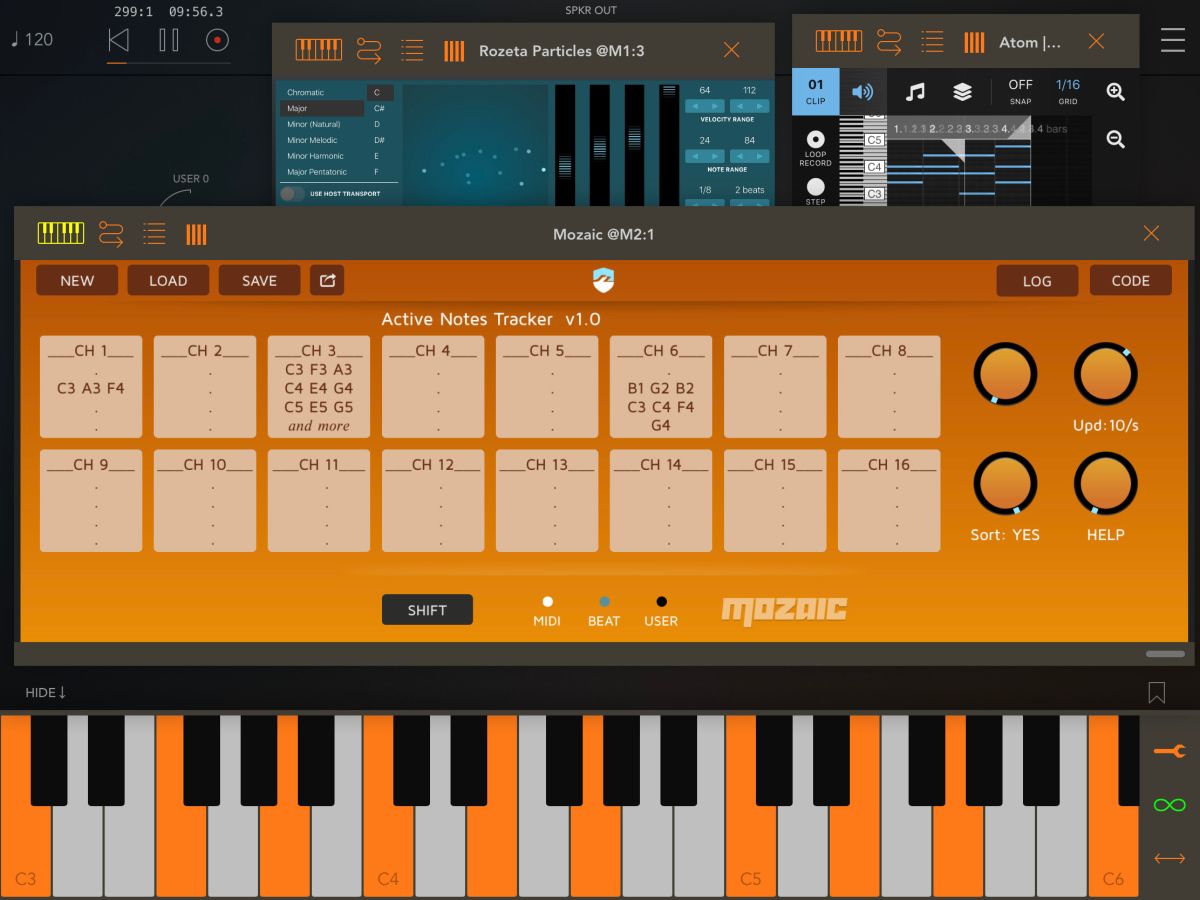Toggle the speaker audition icon in Atom
The width and height of the screenshot is (1200, 900).
tap(862, 92)
